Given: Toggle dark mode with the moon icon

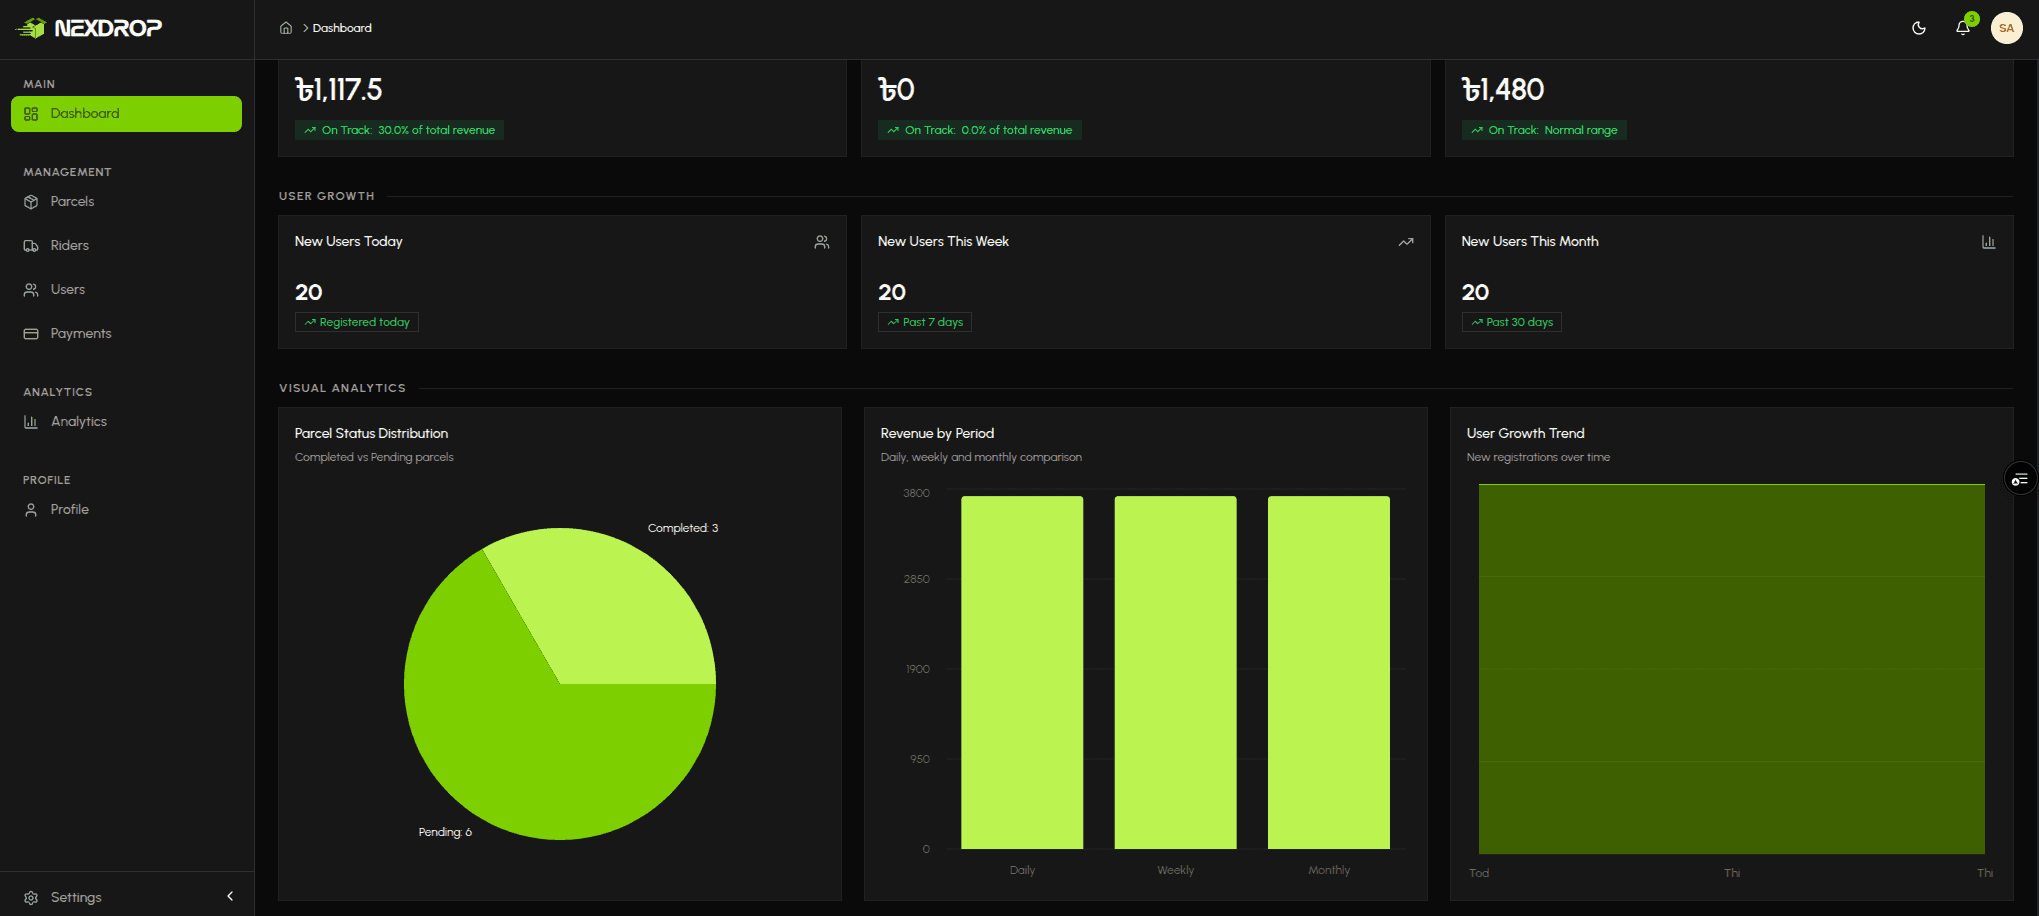Looking at the screenshot, I should (x=1918, y=28).
